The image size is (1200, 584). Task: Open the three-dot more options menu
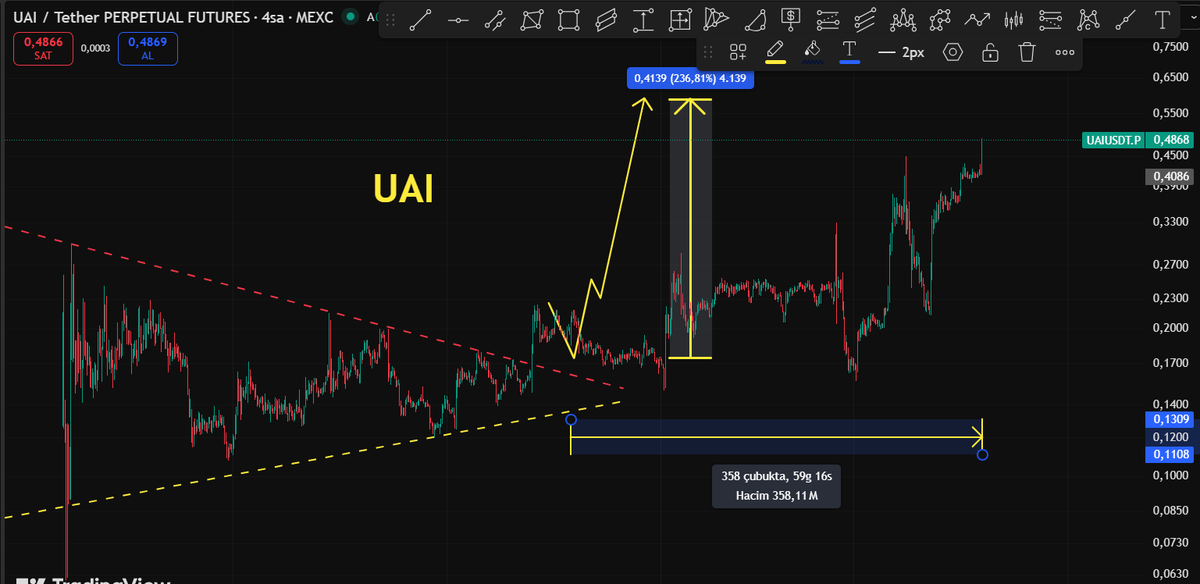(1065, 52)
